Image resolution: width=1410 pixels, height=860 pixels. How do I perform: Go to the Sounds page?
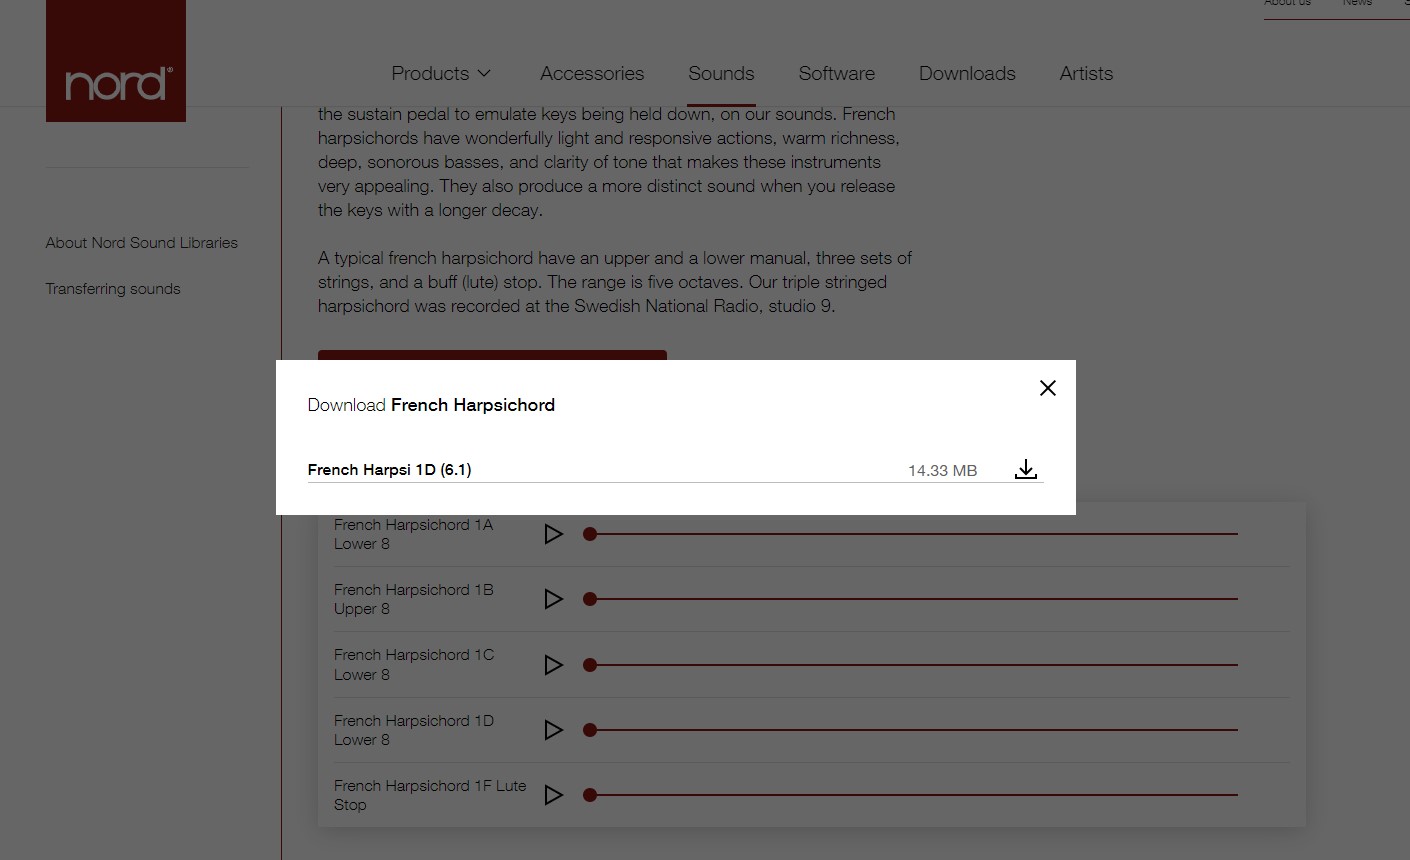click(721, 73)
